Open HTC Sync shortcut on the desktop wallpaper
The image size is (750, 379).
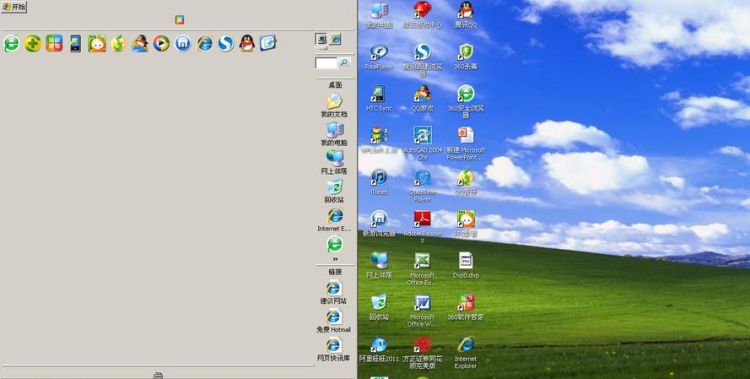[x=379, y=99]
